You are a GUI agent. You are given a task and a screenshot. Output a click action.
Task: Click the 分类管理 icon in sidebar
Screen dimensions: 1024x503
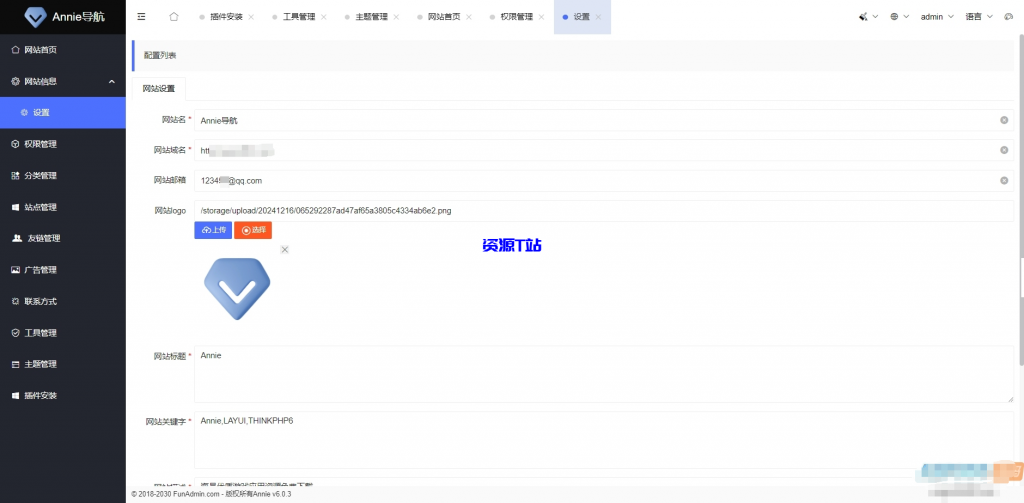pyautogui.click(x=16, y=175)
